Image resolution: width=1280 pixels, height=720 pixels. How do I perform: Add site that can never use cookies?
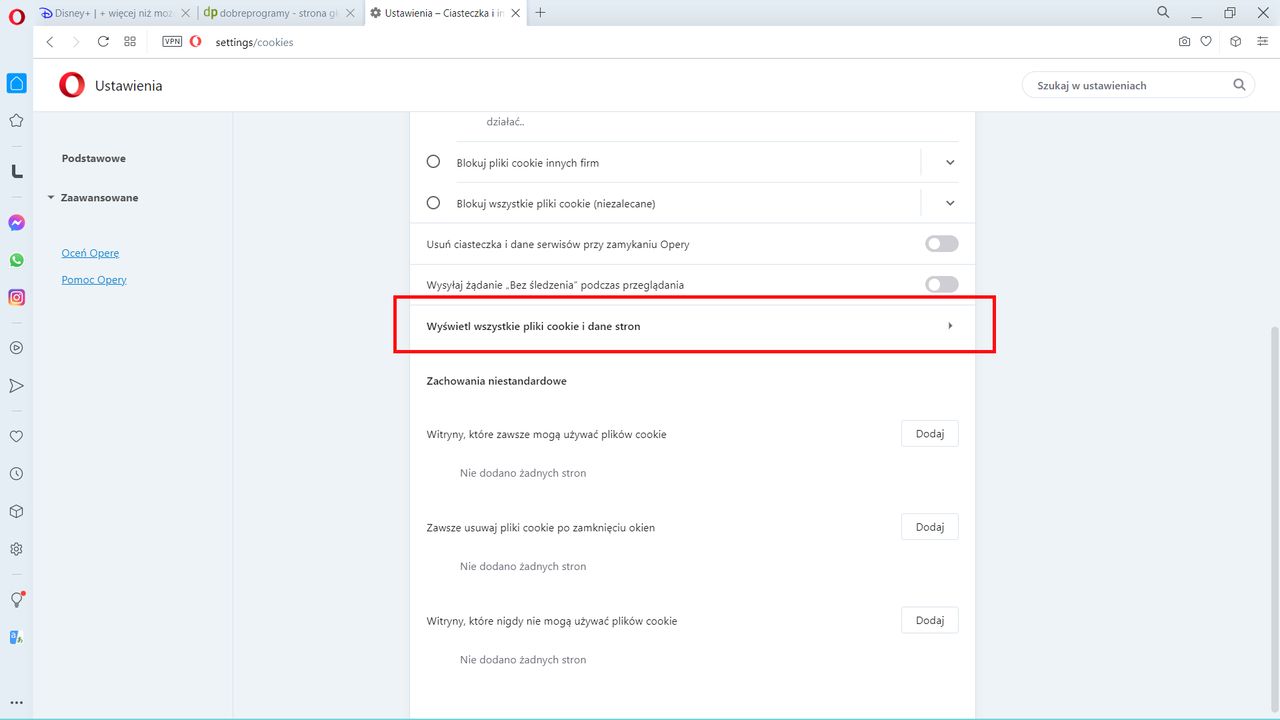pyautogui.click(x=930, y=620)
